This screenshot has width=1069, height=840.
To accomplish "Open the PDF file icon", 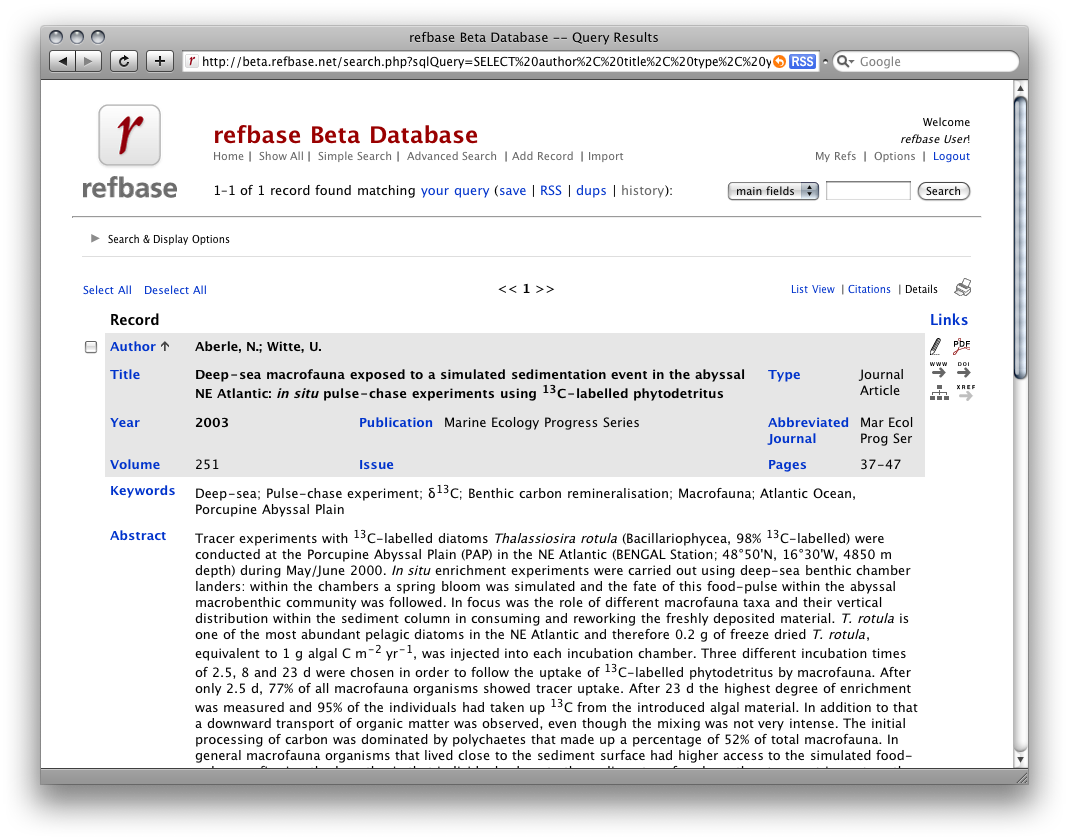I will tap(961, 346).
